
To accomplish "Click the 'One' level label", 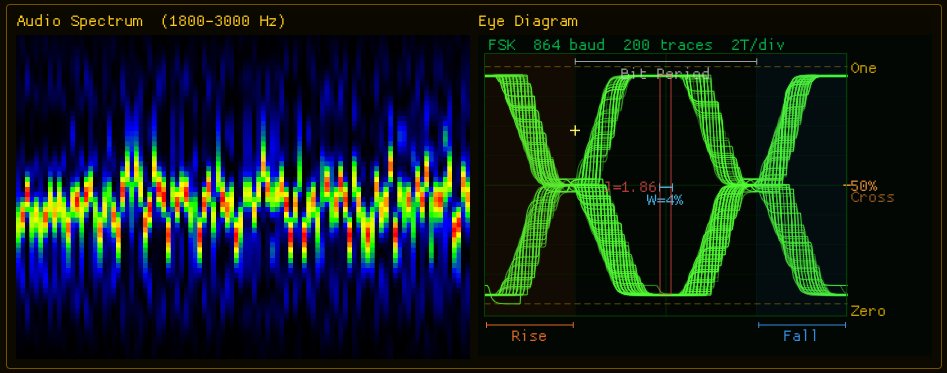I will click(863, 68).
